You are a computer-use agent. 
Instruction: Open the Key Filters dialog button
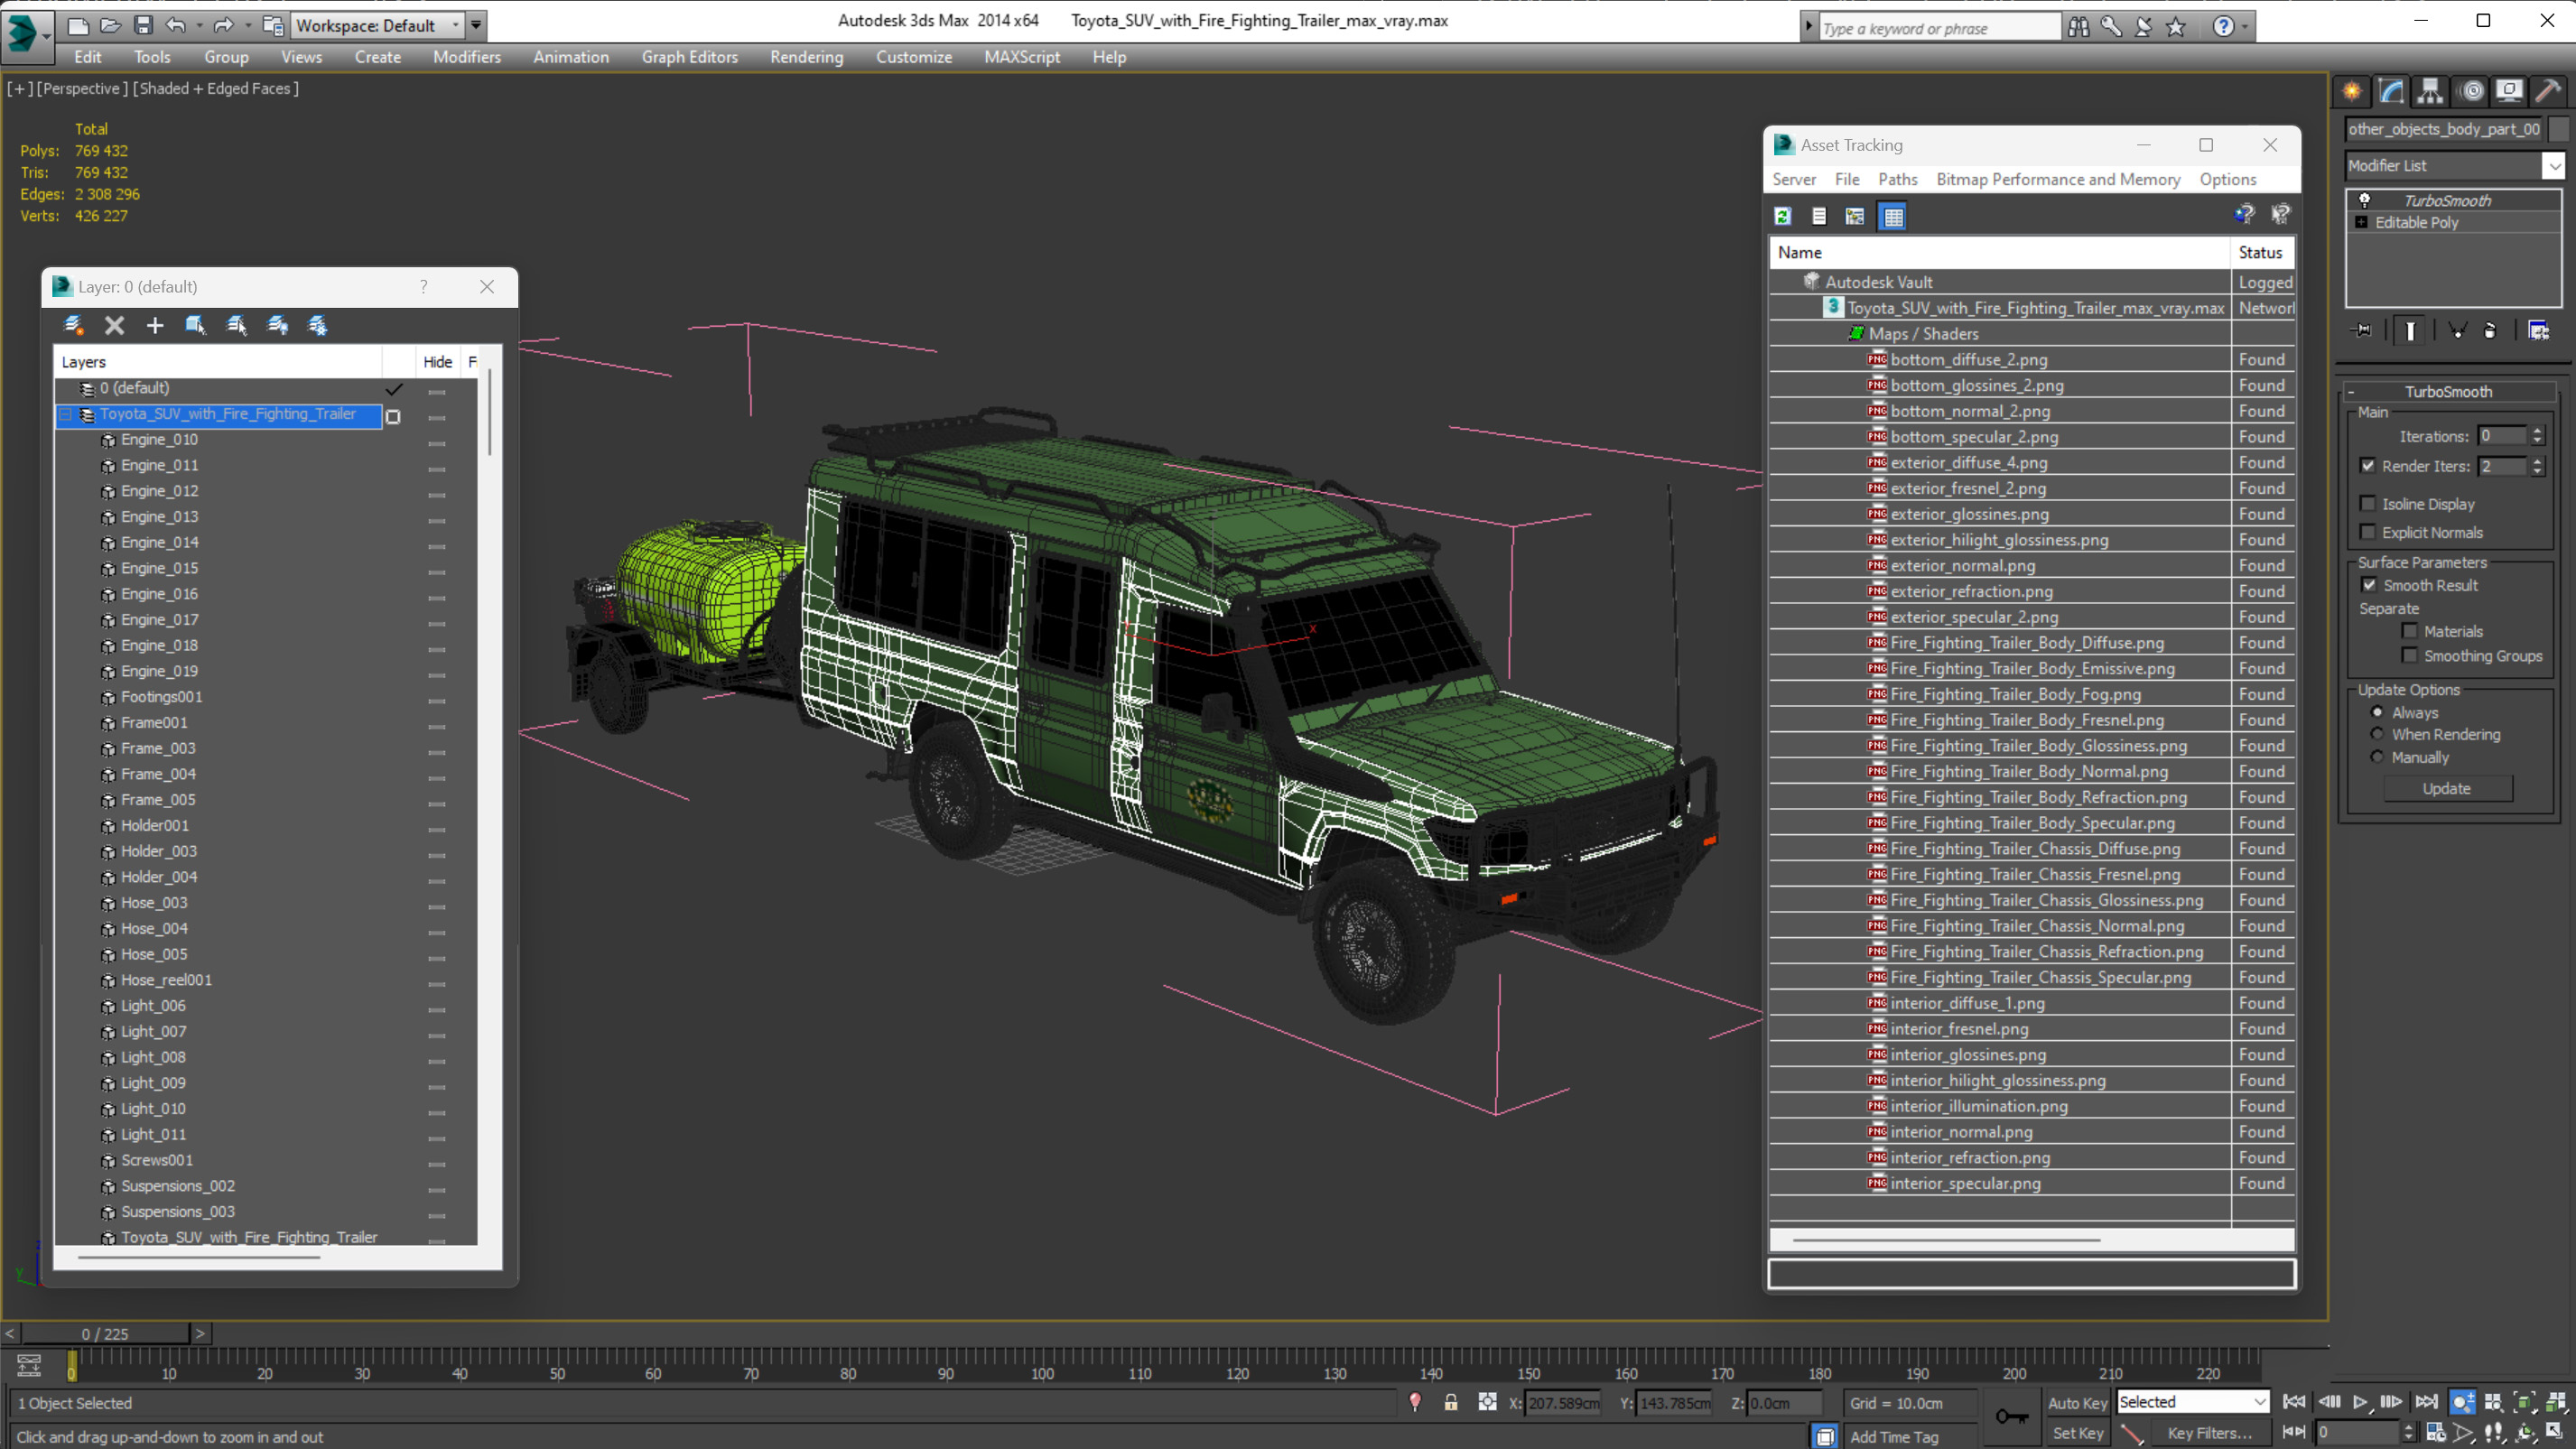point(2210,1433)
